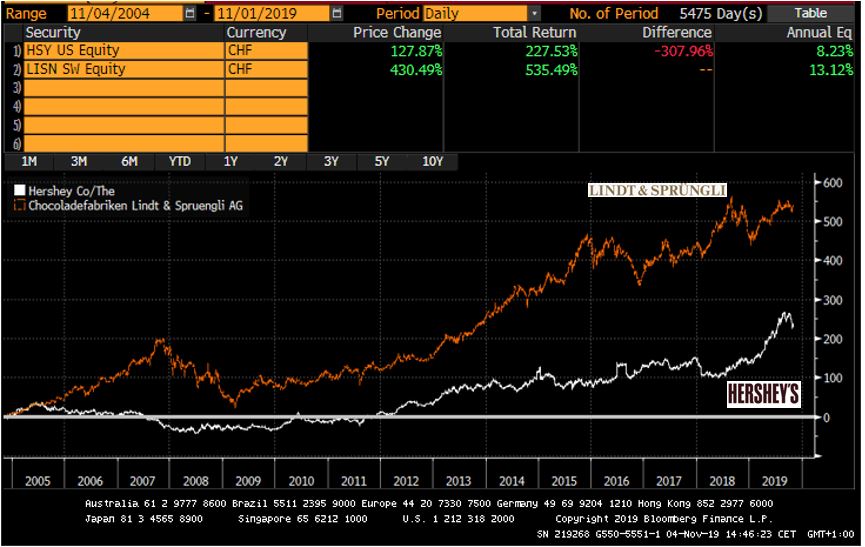Click the empty security field in row 3
This screenshot has width=865, height=547.
124,88
